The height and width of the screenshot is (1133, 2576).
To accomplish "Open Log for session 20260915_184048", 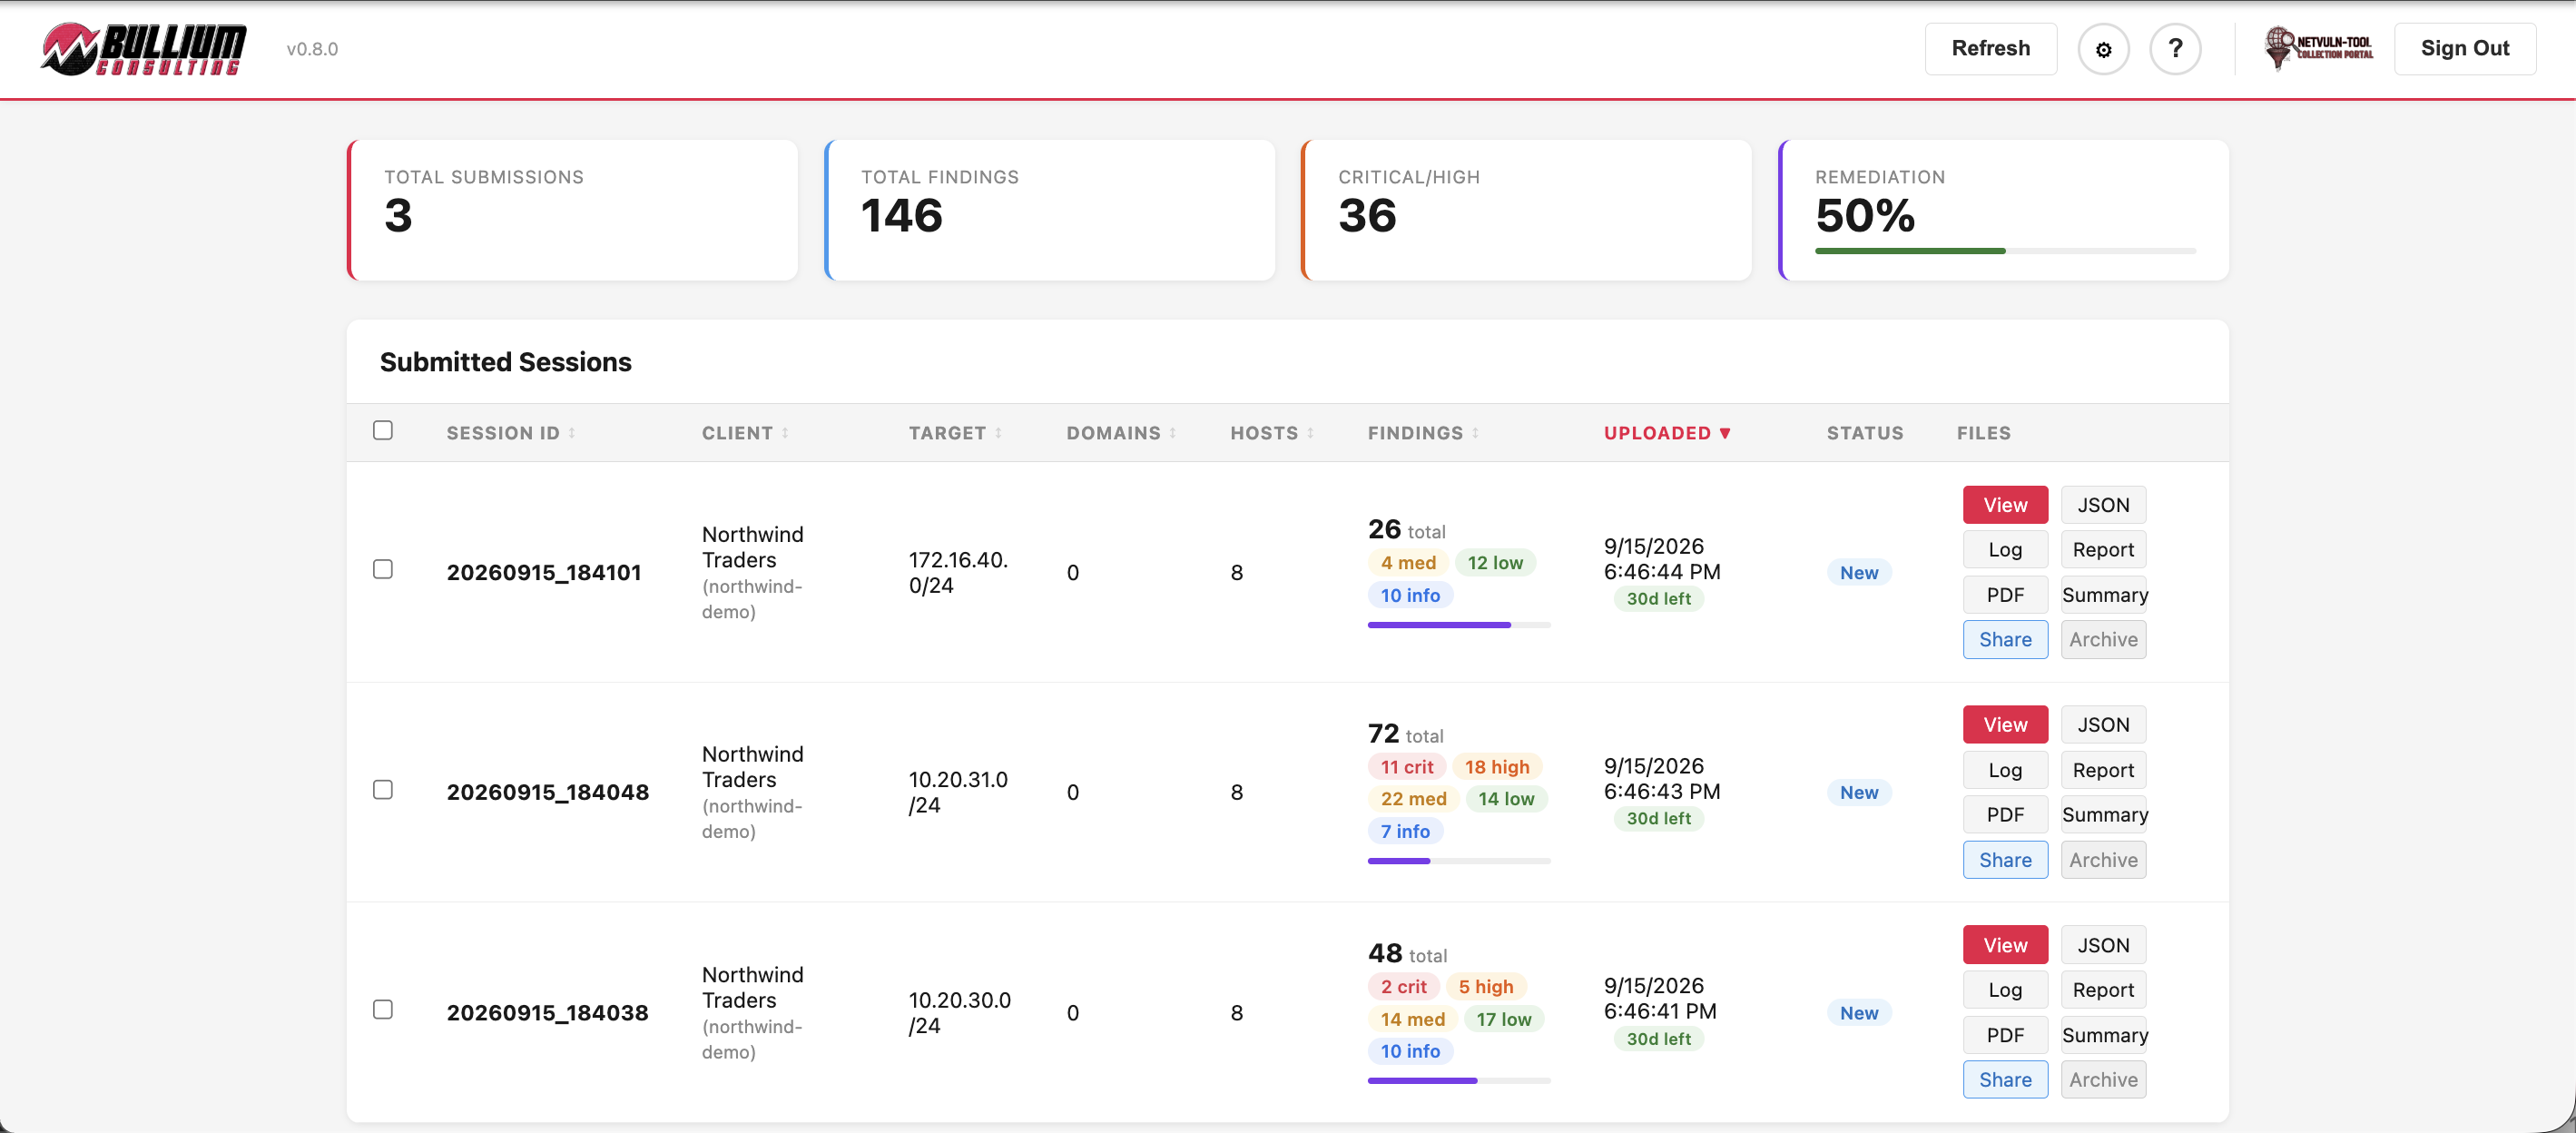I will click(2005, 770).
